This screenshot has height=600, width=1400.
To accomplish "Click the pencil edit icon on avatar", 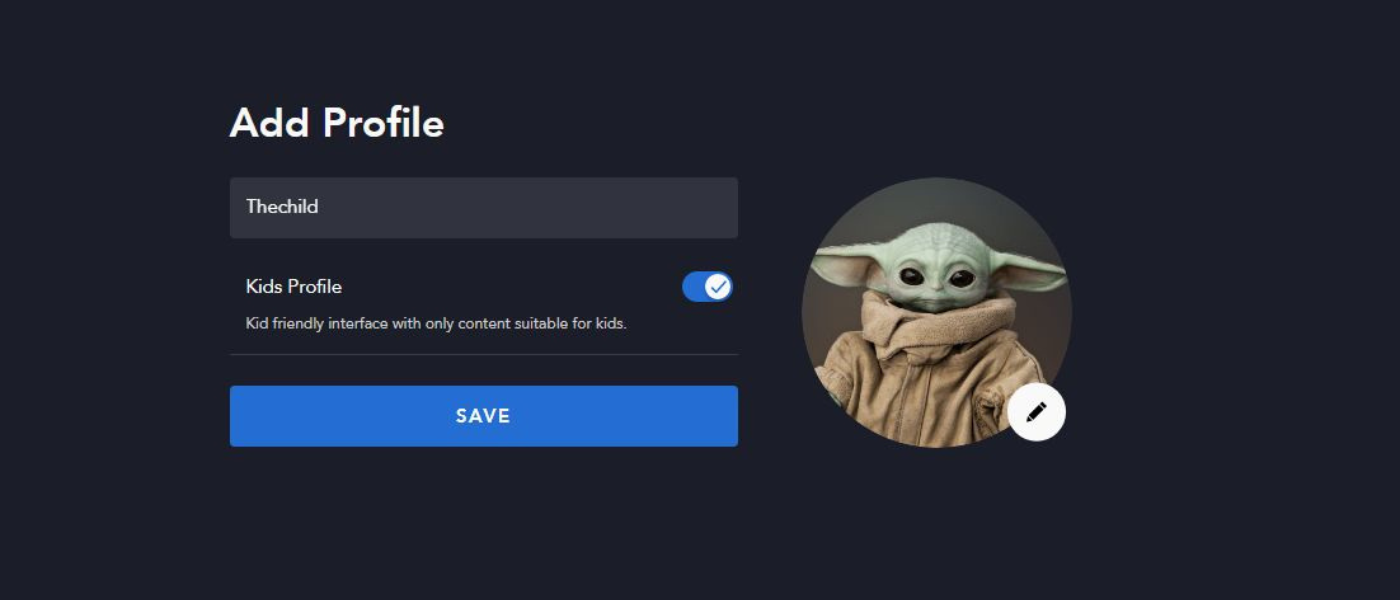I will pyautogui.click(x=1037, y=411).
